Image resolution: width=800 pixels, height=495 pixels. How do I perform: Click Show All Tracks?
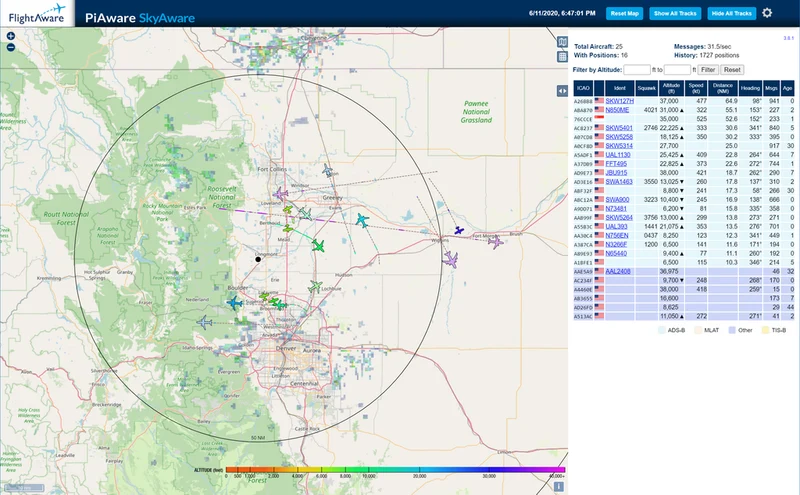point(675,13)
